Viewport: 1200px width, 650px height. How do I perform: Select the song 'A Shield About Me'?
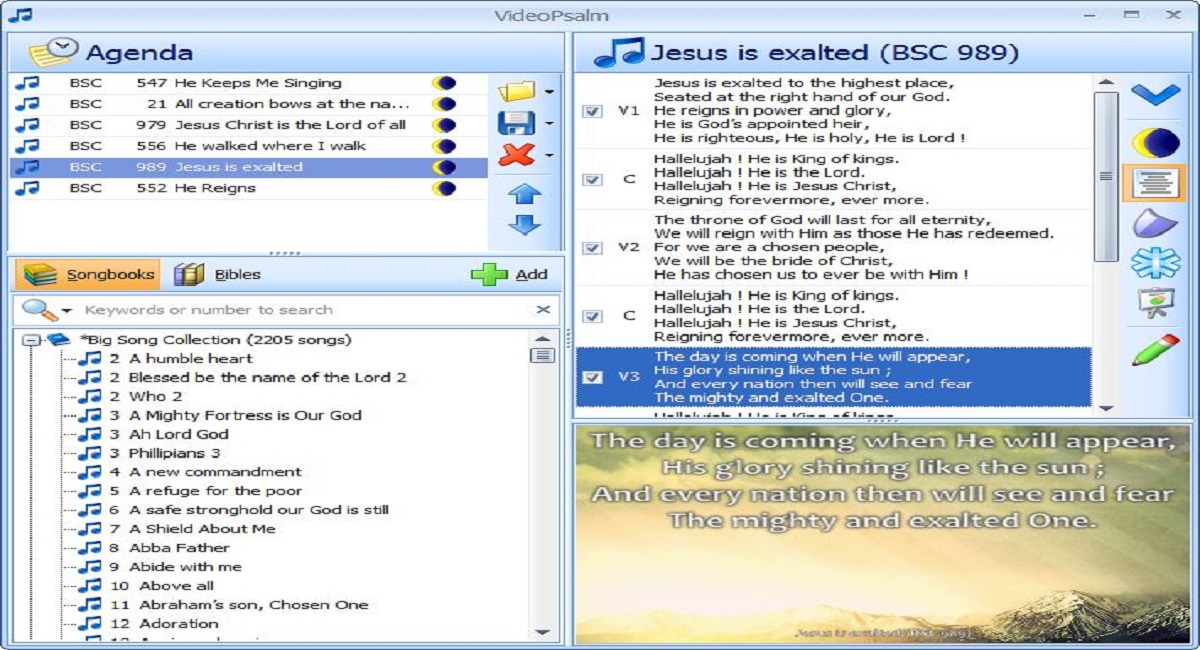click(202, 529)
